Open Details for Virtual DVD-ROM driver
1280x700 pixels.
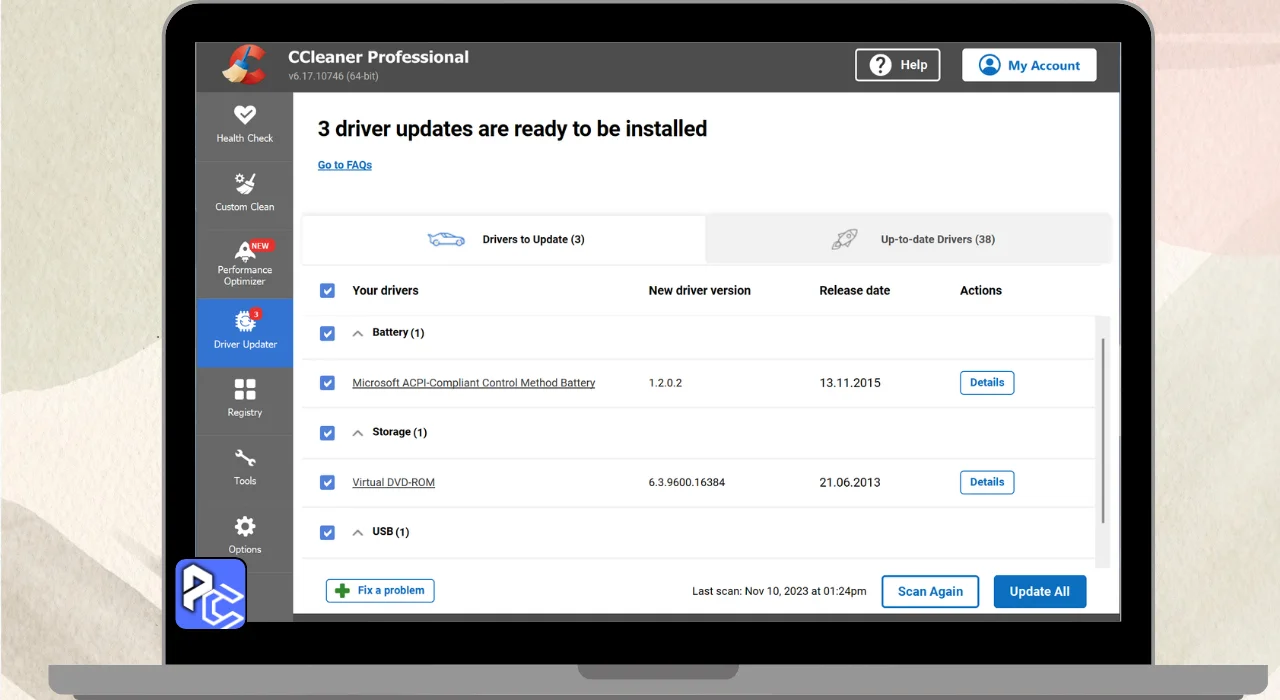pyautogui.click(x=986, y=482)
